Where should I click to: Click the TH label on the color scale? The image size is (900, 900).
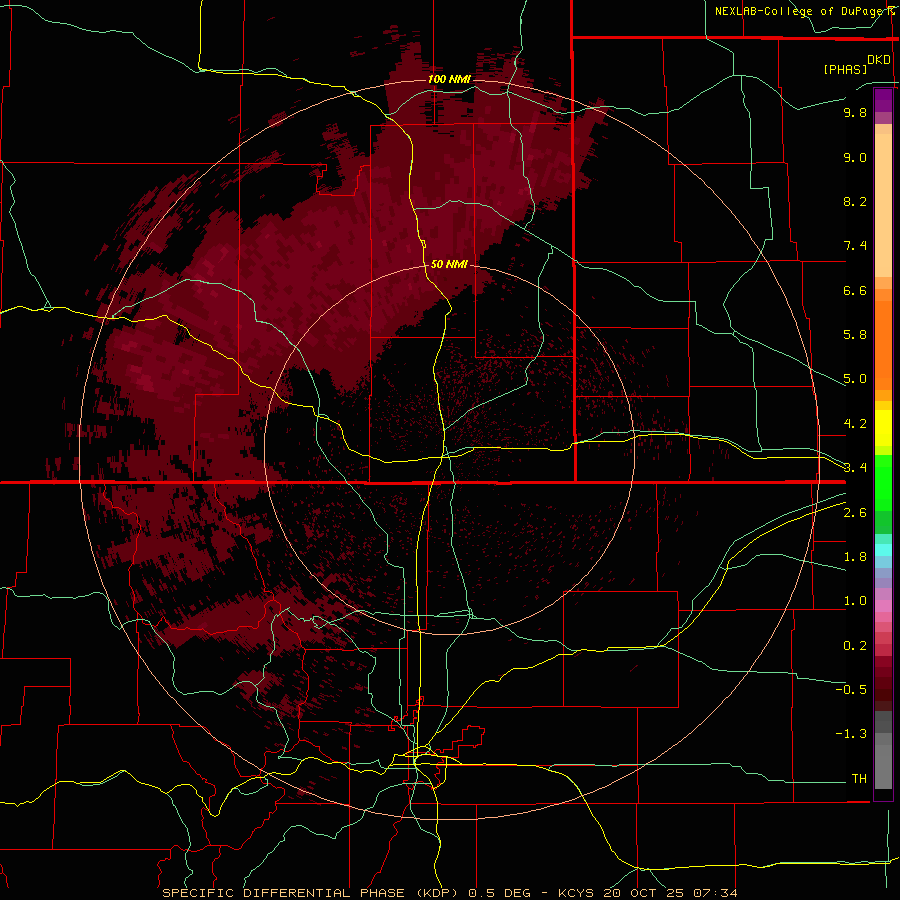coord(859,779)
